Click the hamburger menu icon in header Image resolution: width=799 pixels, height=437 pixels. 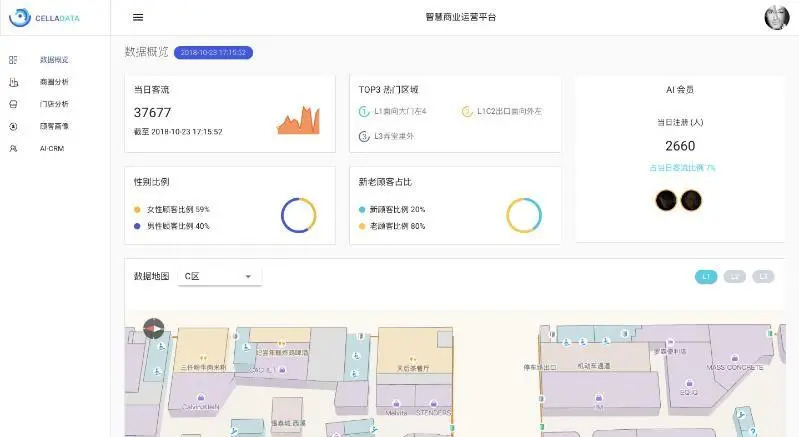pyautogui.click(x=138, y=17)
